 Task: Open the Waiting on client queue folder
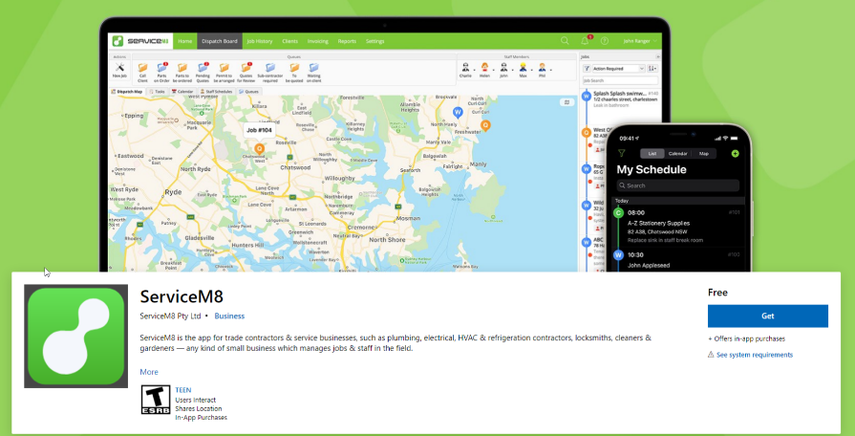314,72
